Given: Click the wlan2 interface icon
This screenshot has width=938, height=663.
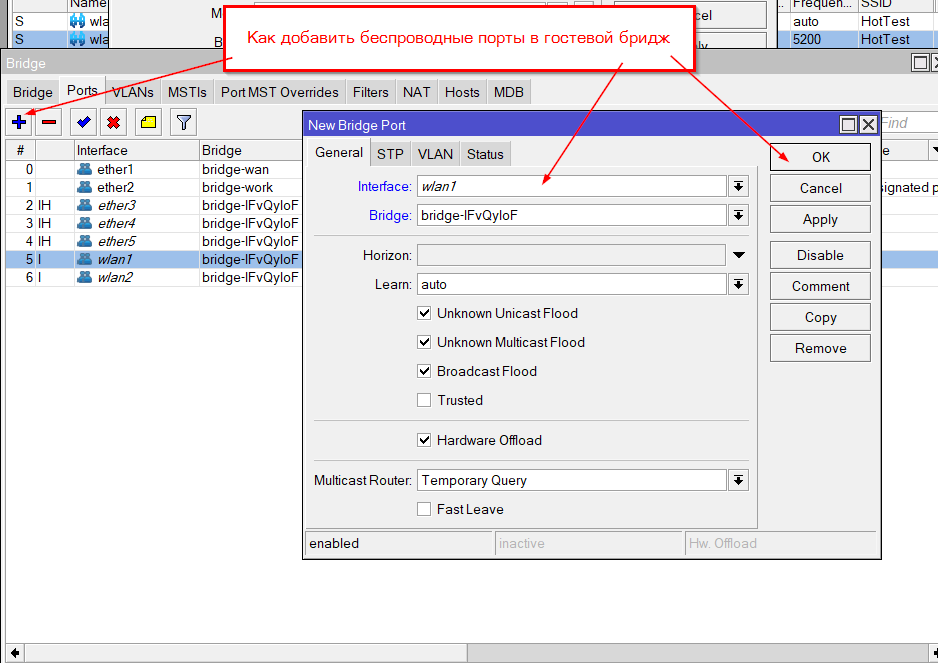Looking at the screenshot, I should (x=85, y=277).
